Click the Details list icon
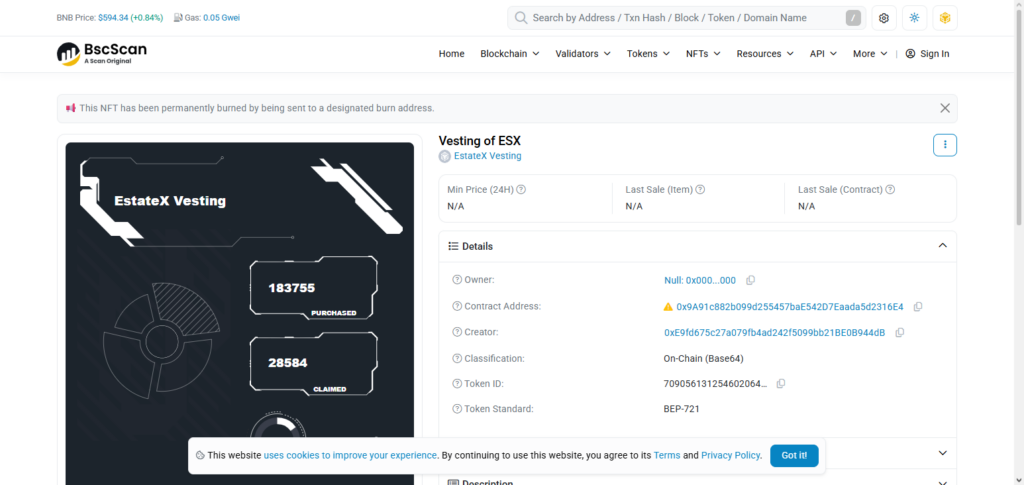 pyautogui.click(x=453, y=246)
